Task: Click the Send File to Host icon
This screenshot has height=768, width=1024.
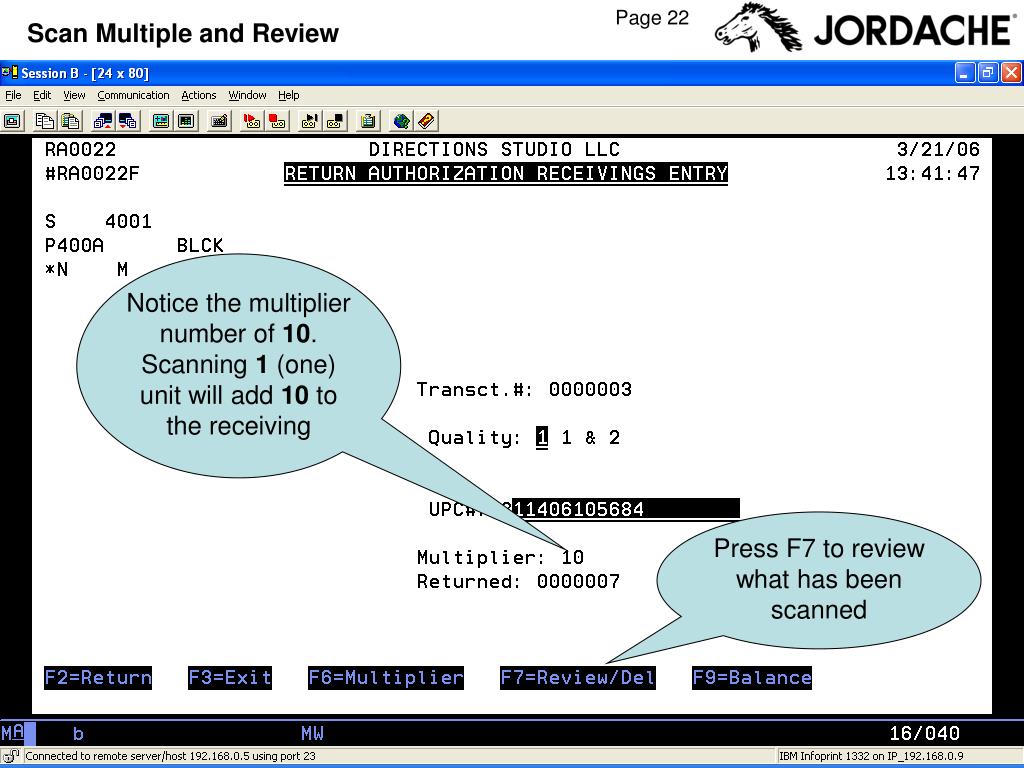Action: pyautogui.click(x=103, y=121)
